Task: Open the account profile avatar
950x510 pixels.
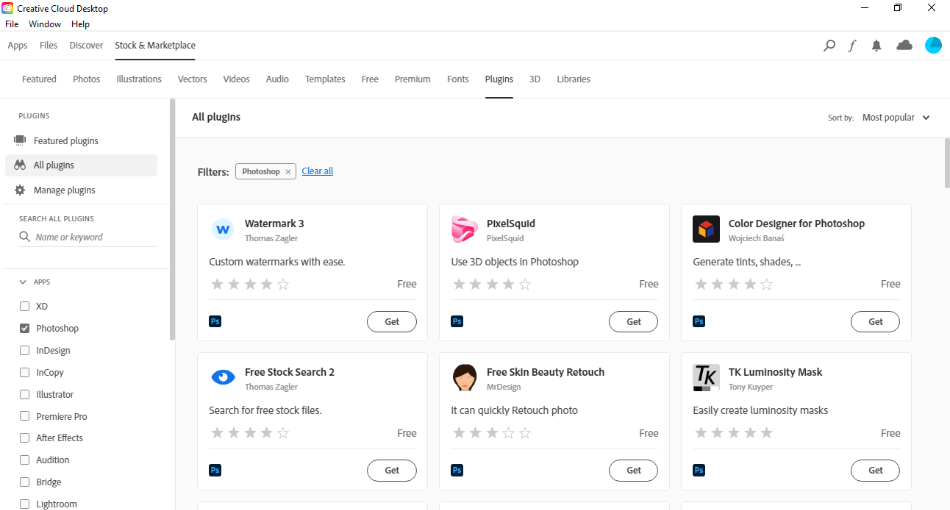Action: 933,45
